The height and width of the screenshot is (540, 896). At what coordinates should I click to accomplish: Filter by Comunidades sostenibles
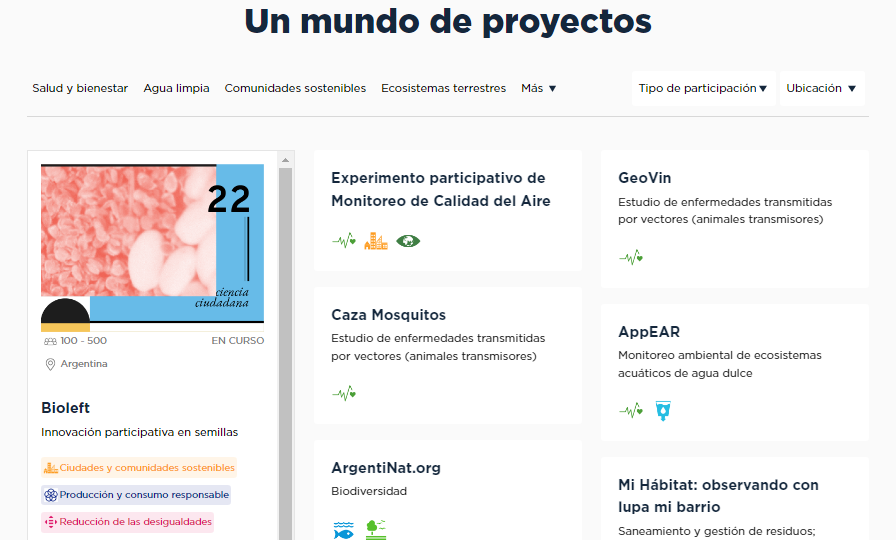point(295,88)
